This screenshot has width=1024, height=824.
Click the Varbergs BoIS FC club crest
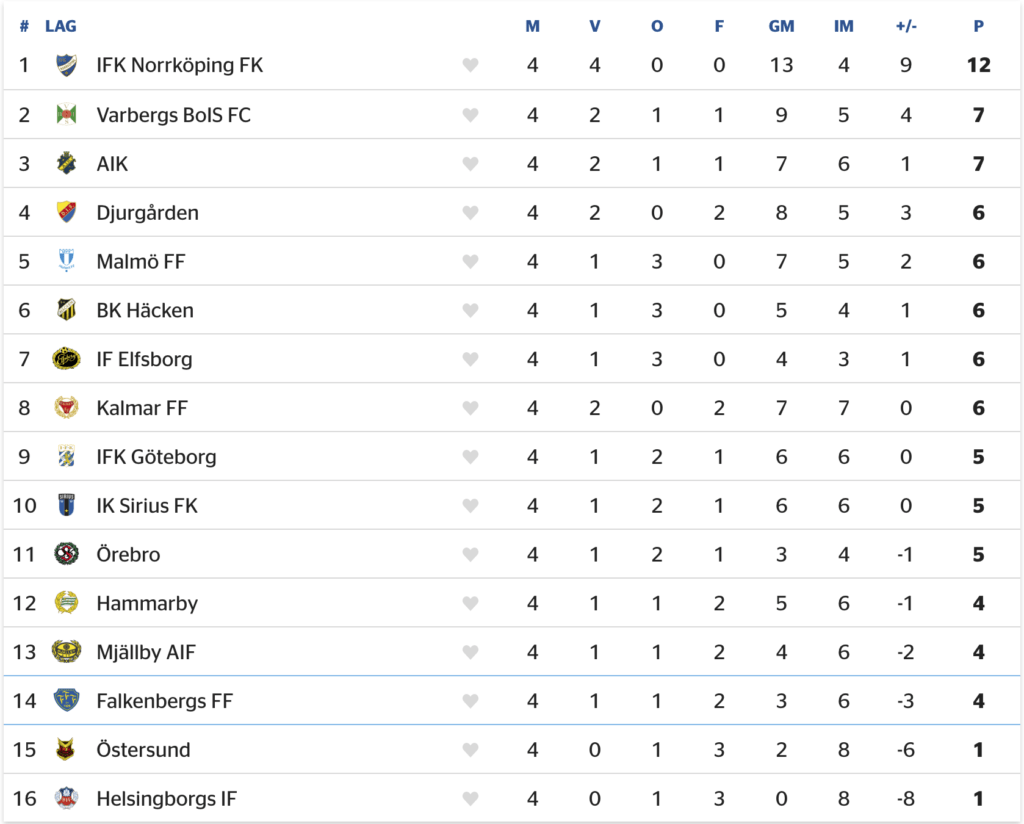coord(66,114)
